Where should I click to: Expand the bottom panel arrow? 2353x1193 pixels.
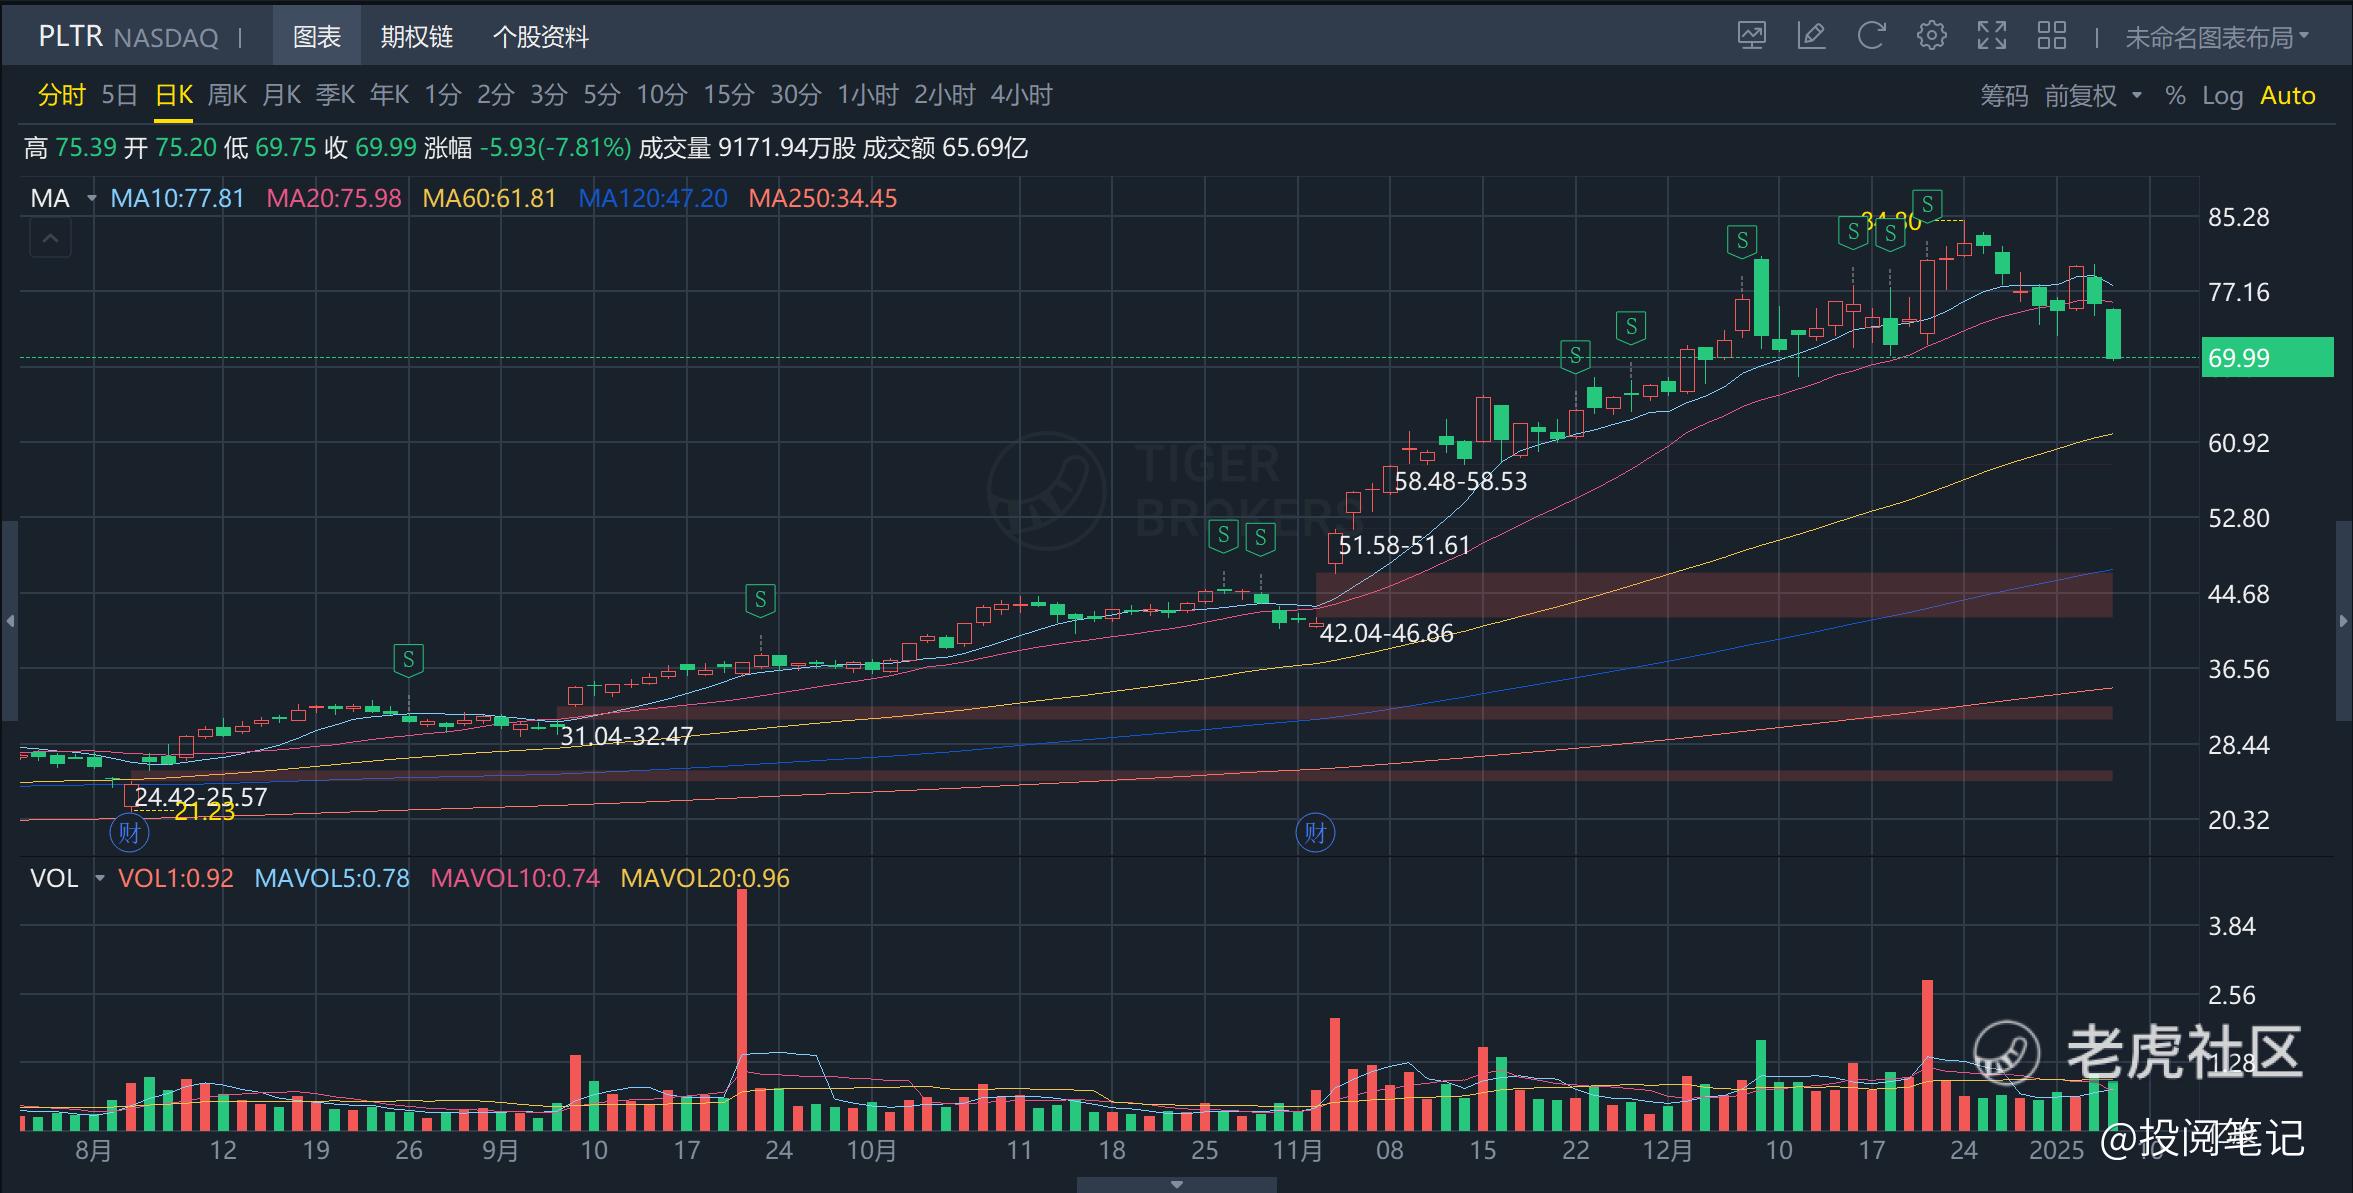[x=1176, y=1185]
